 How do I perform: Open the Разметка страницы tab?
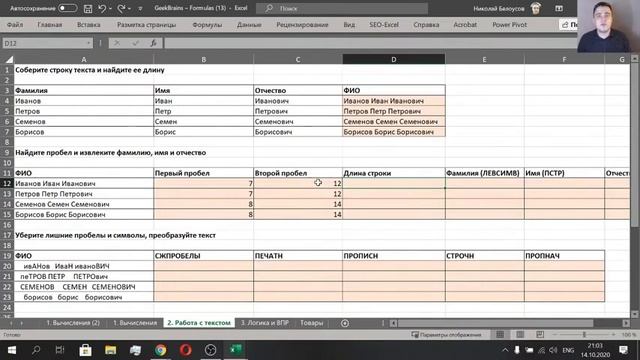[147, 25]
